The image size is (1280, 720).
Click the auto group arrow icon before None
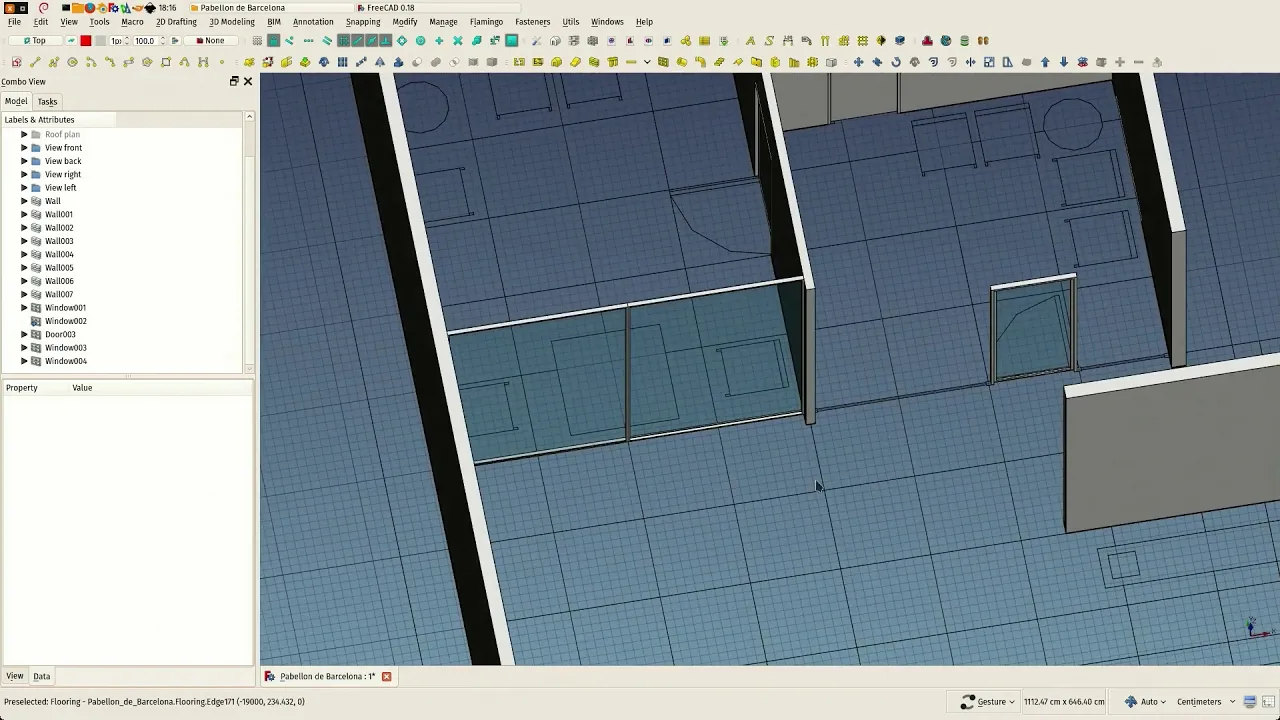click(175, 41)
